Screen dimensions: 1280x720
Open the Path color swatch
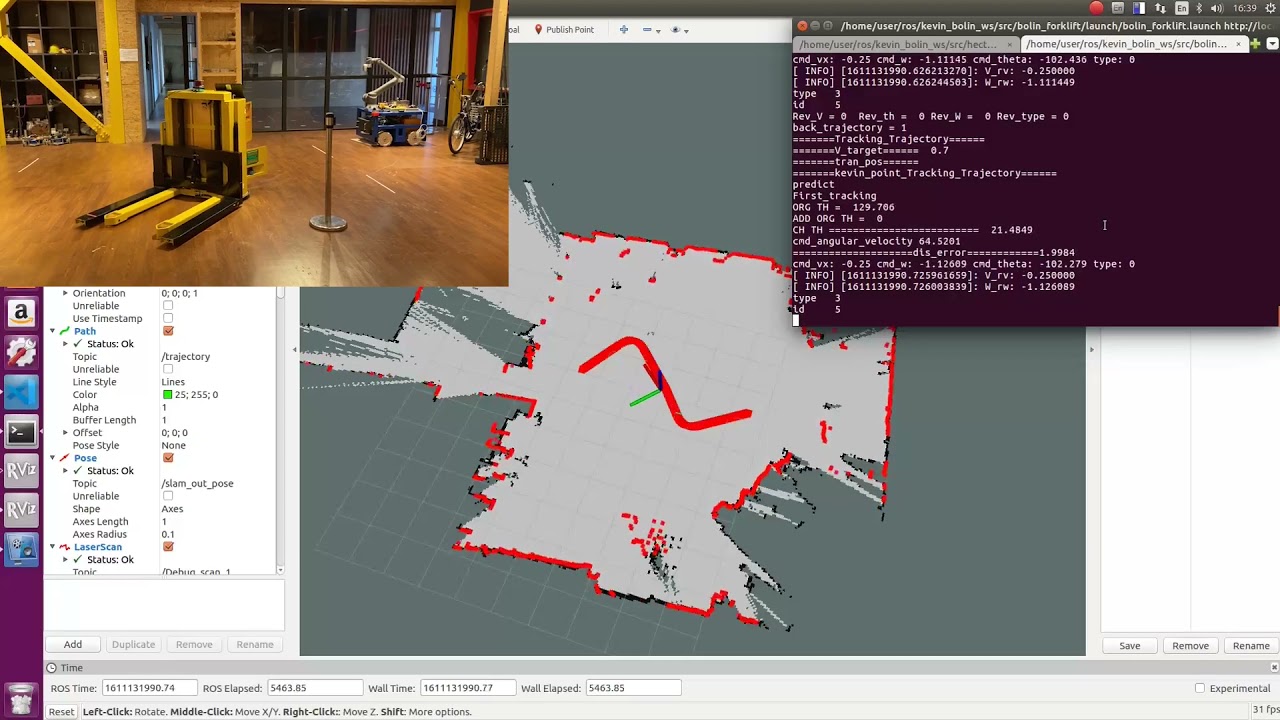coord(167,395)
